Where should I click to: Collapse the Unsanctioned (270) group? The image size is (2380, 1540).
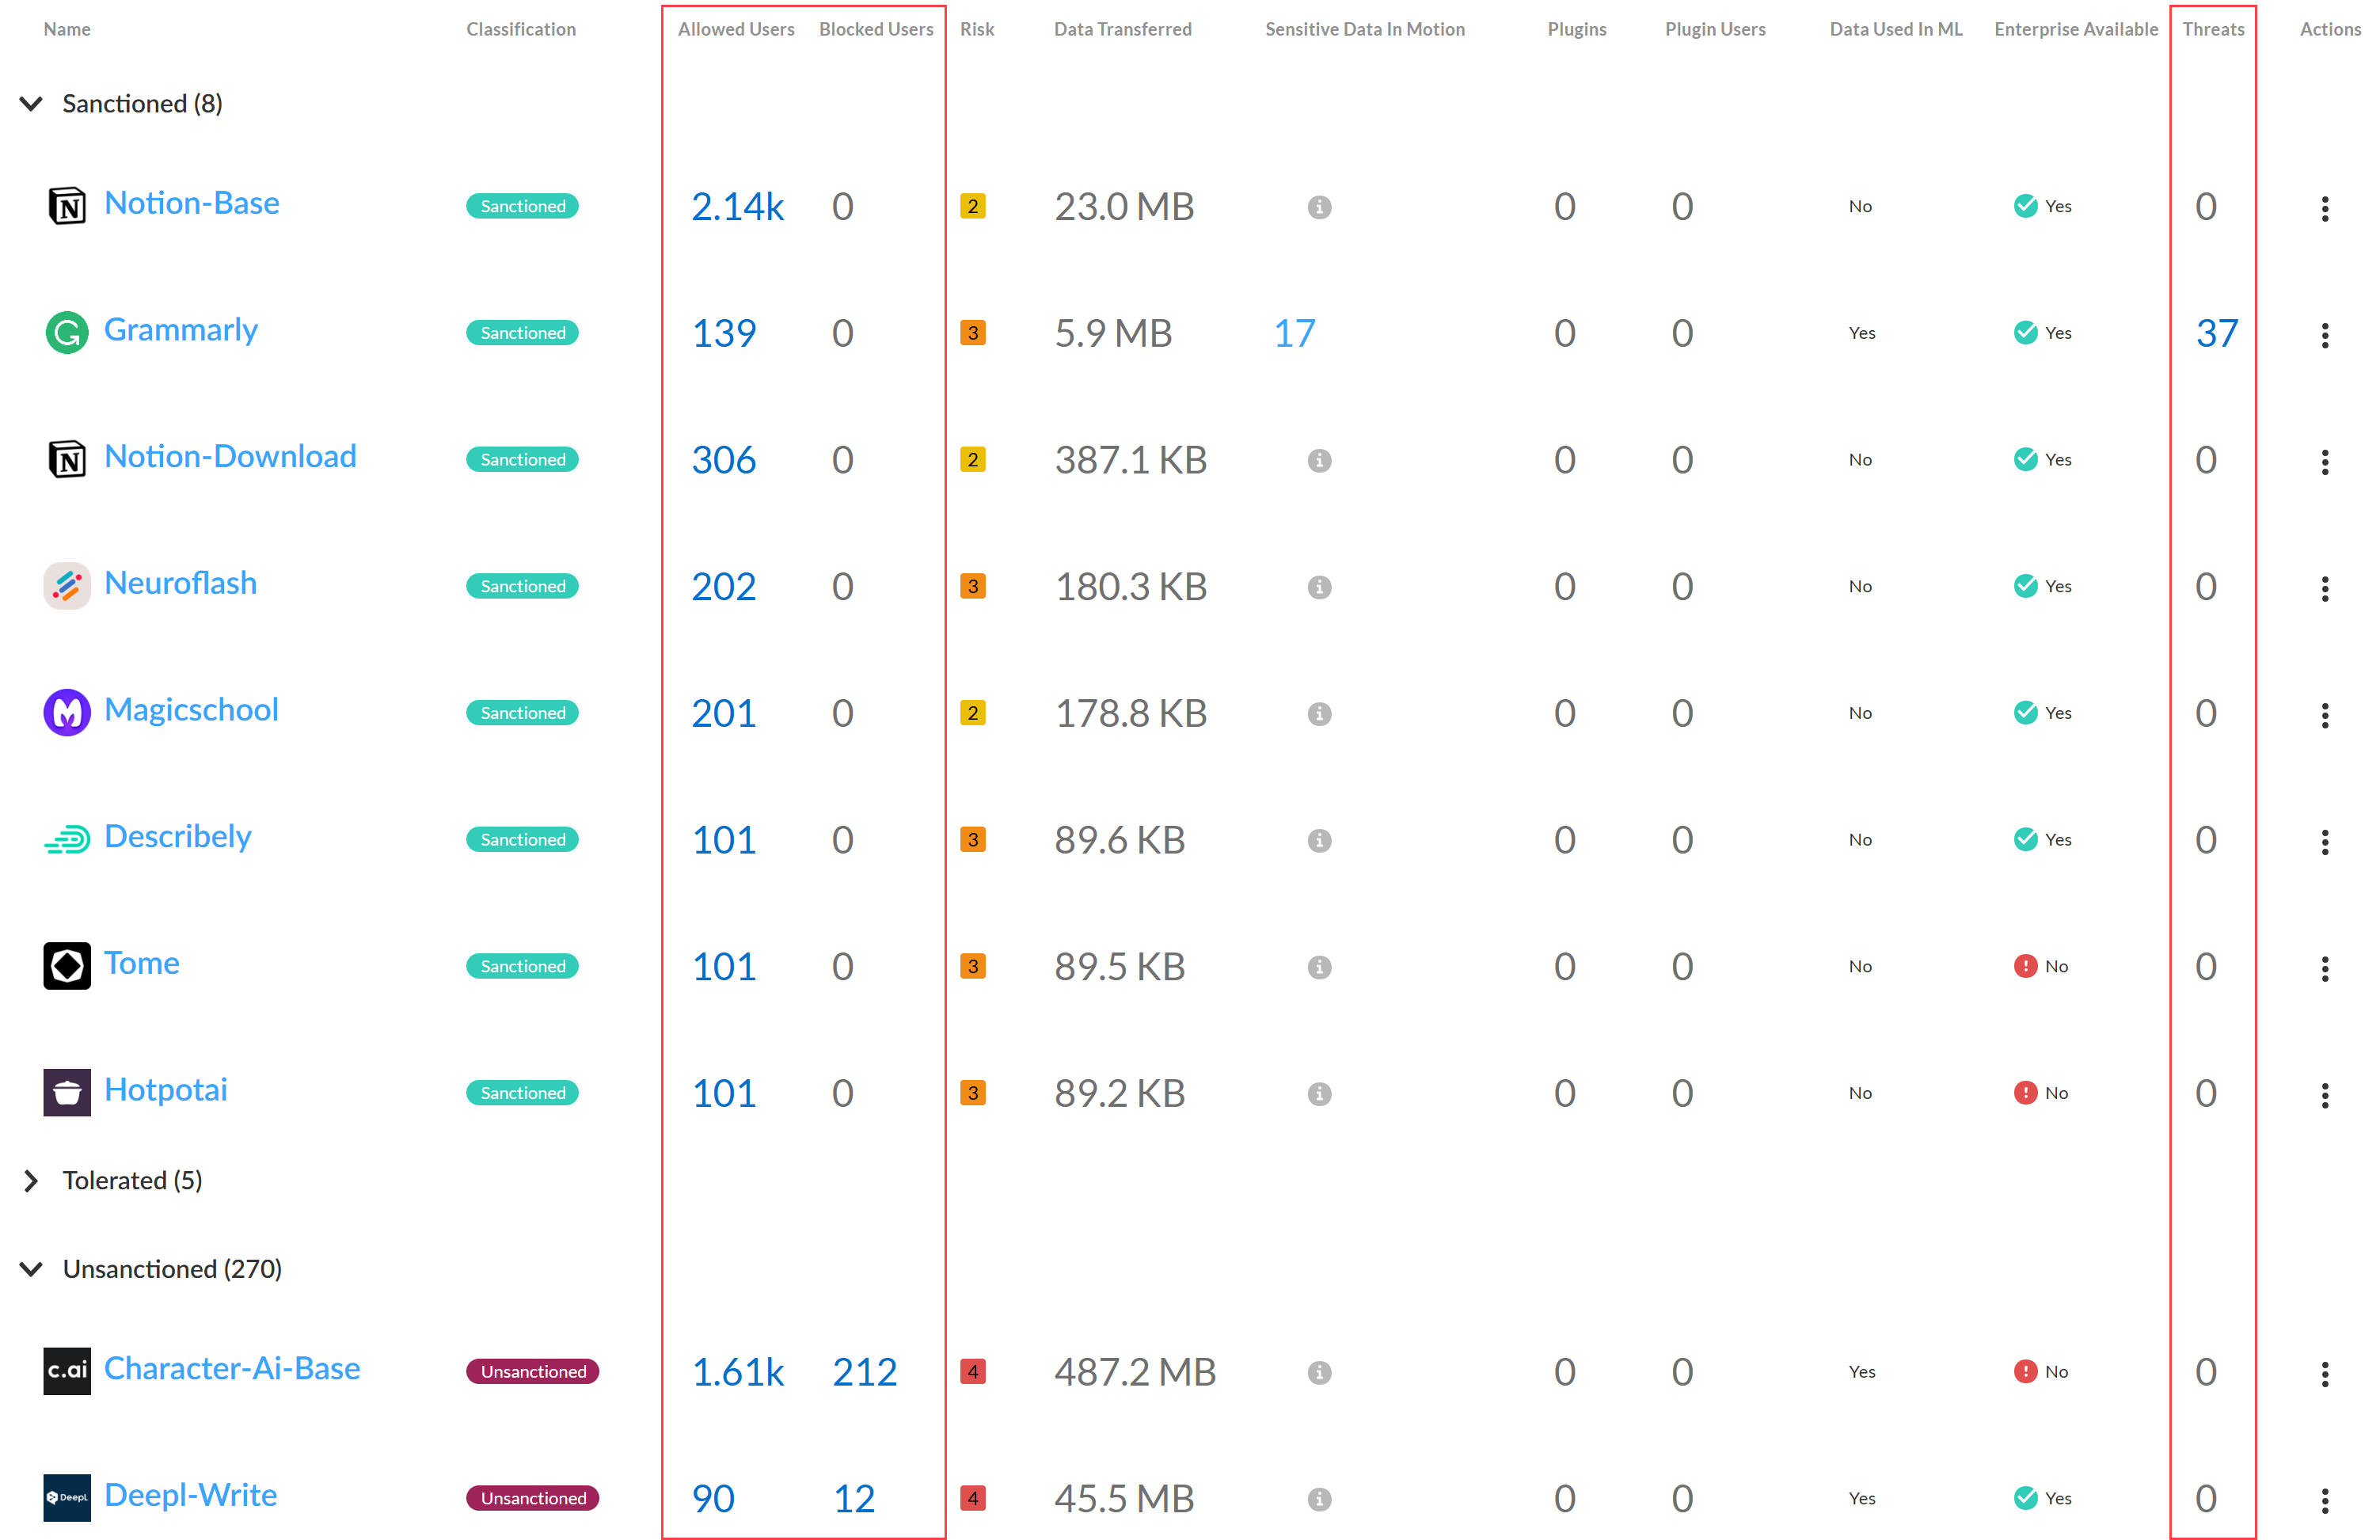coord(31,1269)
